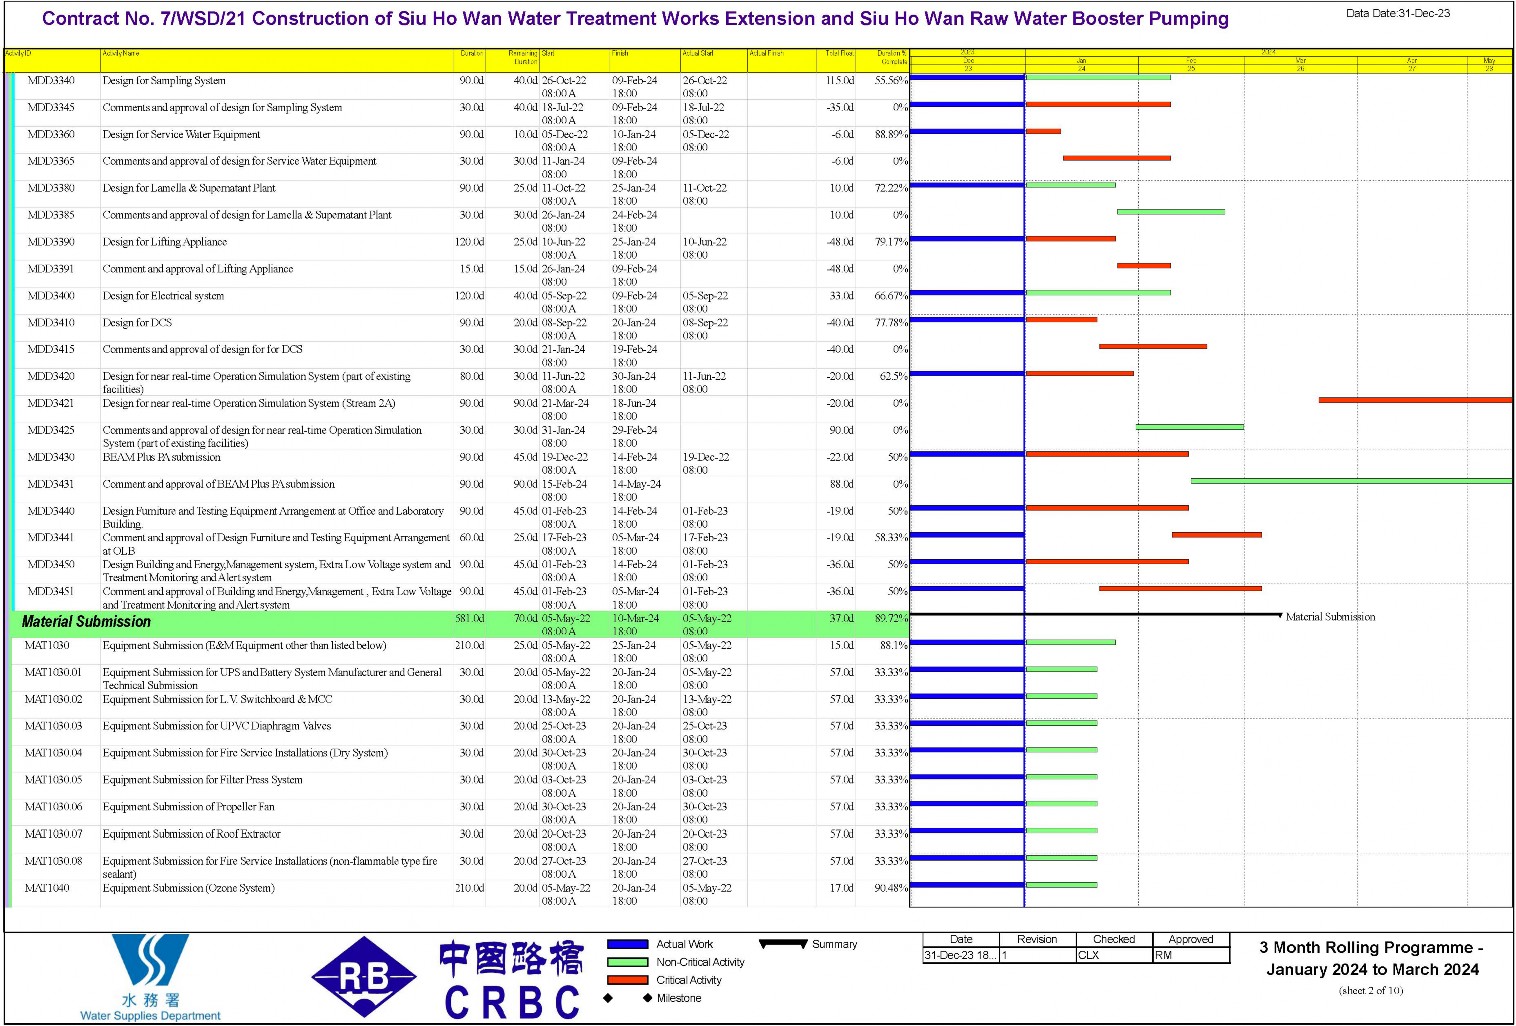Click the Material Submission group heading row
The width and height of the screenshot is (1516, 1026).
tap(460, 624)
